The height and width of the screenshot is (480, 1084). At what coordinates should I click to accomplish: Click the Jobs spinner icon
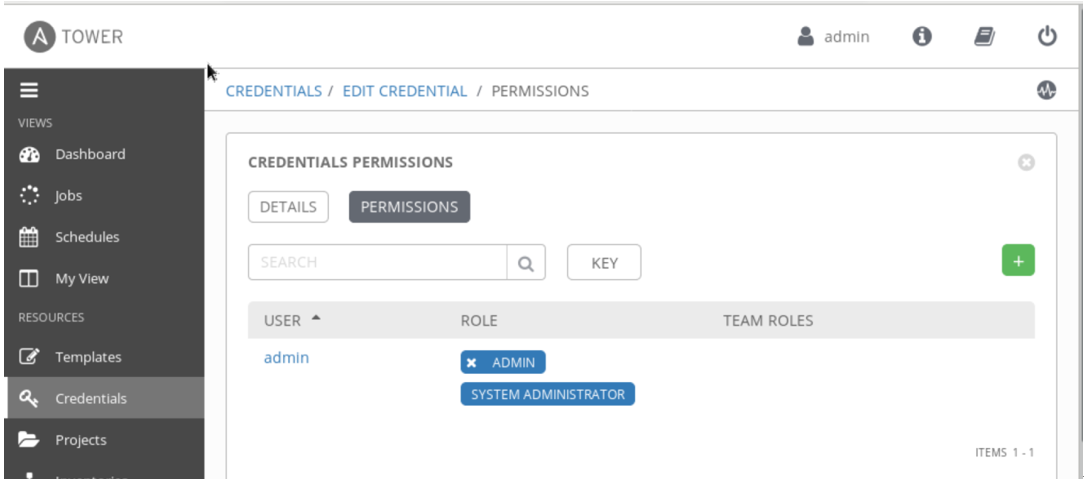29,196
